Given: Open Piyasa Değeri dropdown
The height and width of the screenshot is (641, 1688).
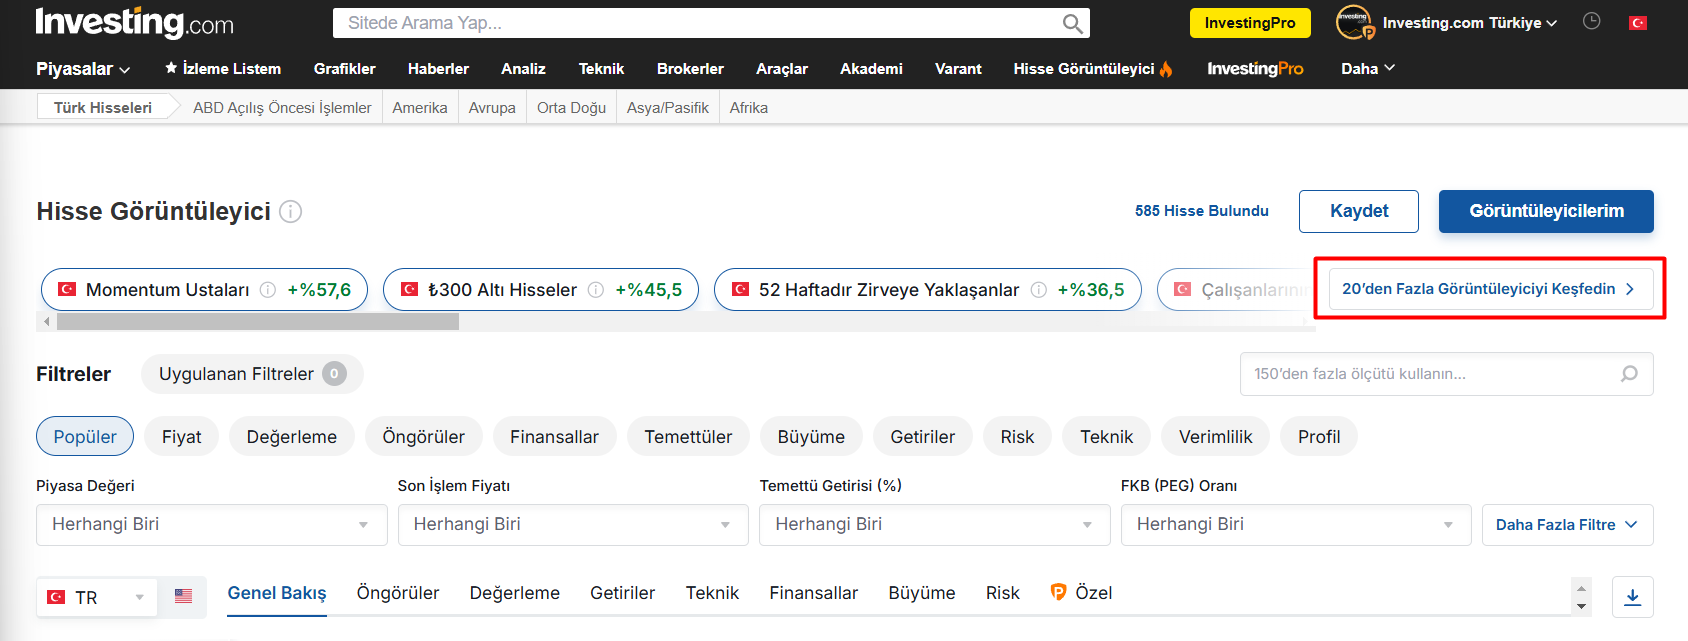Looking at the screenshot, I should (x=212, y=525).
